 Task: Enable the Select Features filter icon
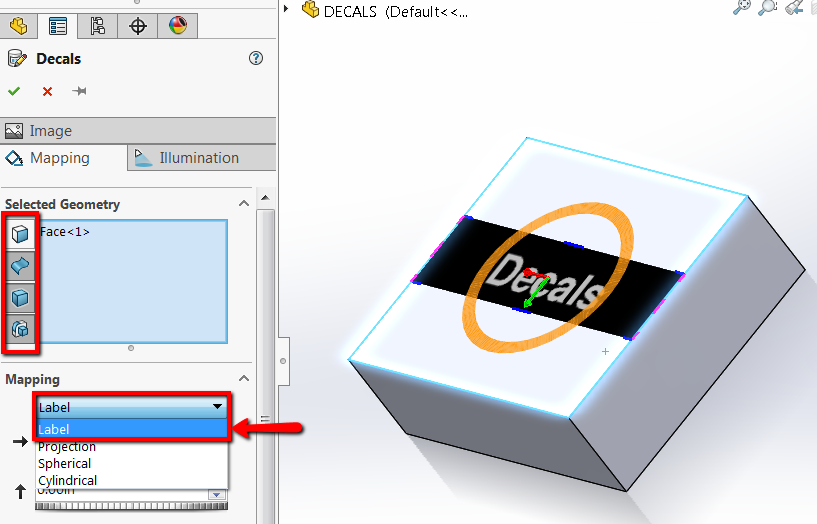click(20, 329)
